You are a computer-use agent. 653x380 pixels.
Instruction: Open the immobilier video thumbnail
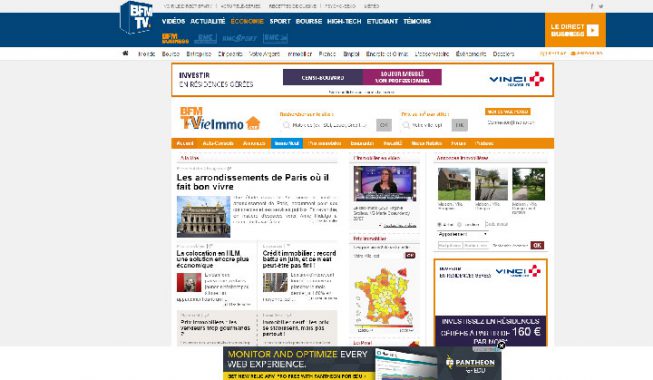coord(385,184)
